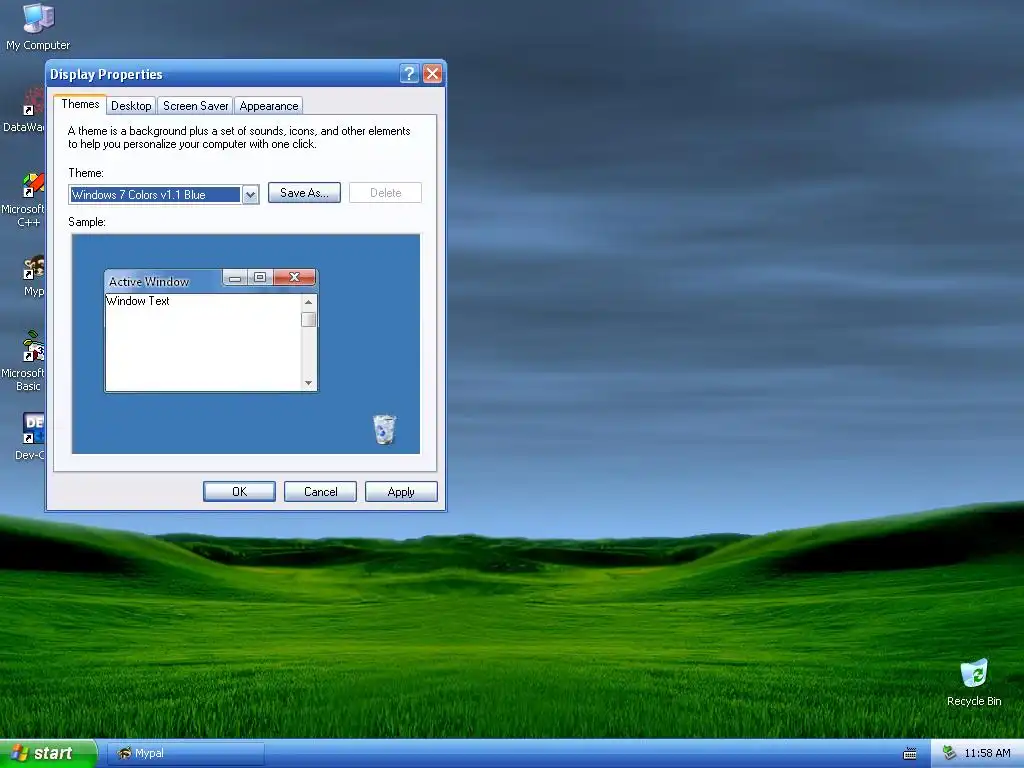1024x768 pixels.
Task: Confirm with the OK button
Action: coord(239,492)
